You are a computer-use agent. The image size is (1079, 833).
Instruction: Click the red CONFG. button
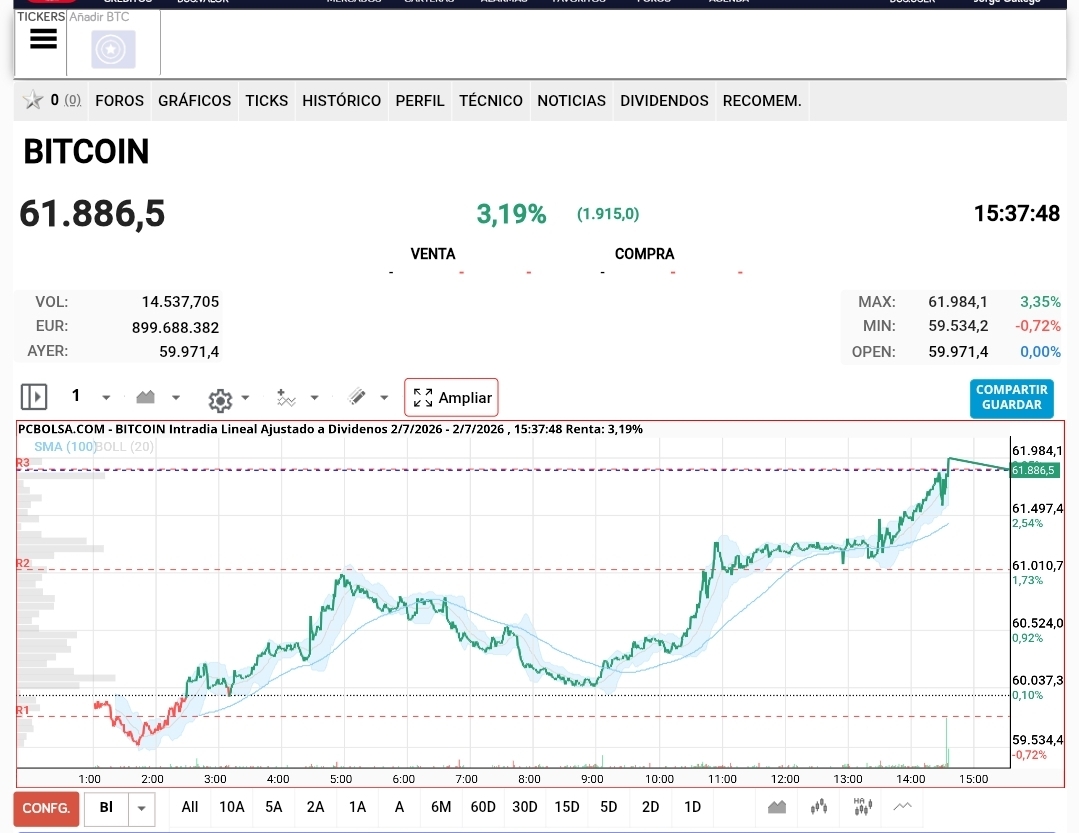[x=46, y=808]
